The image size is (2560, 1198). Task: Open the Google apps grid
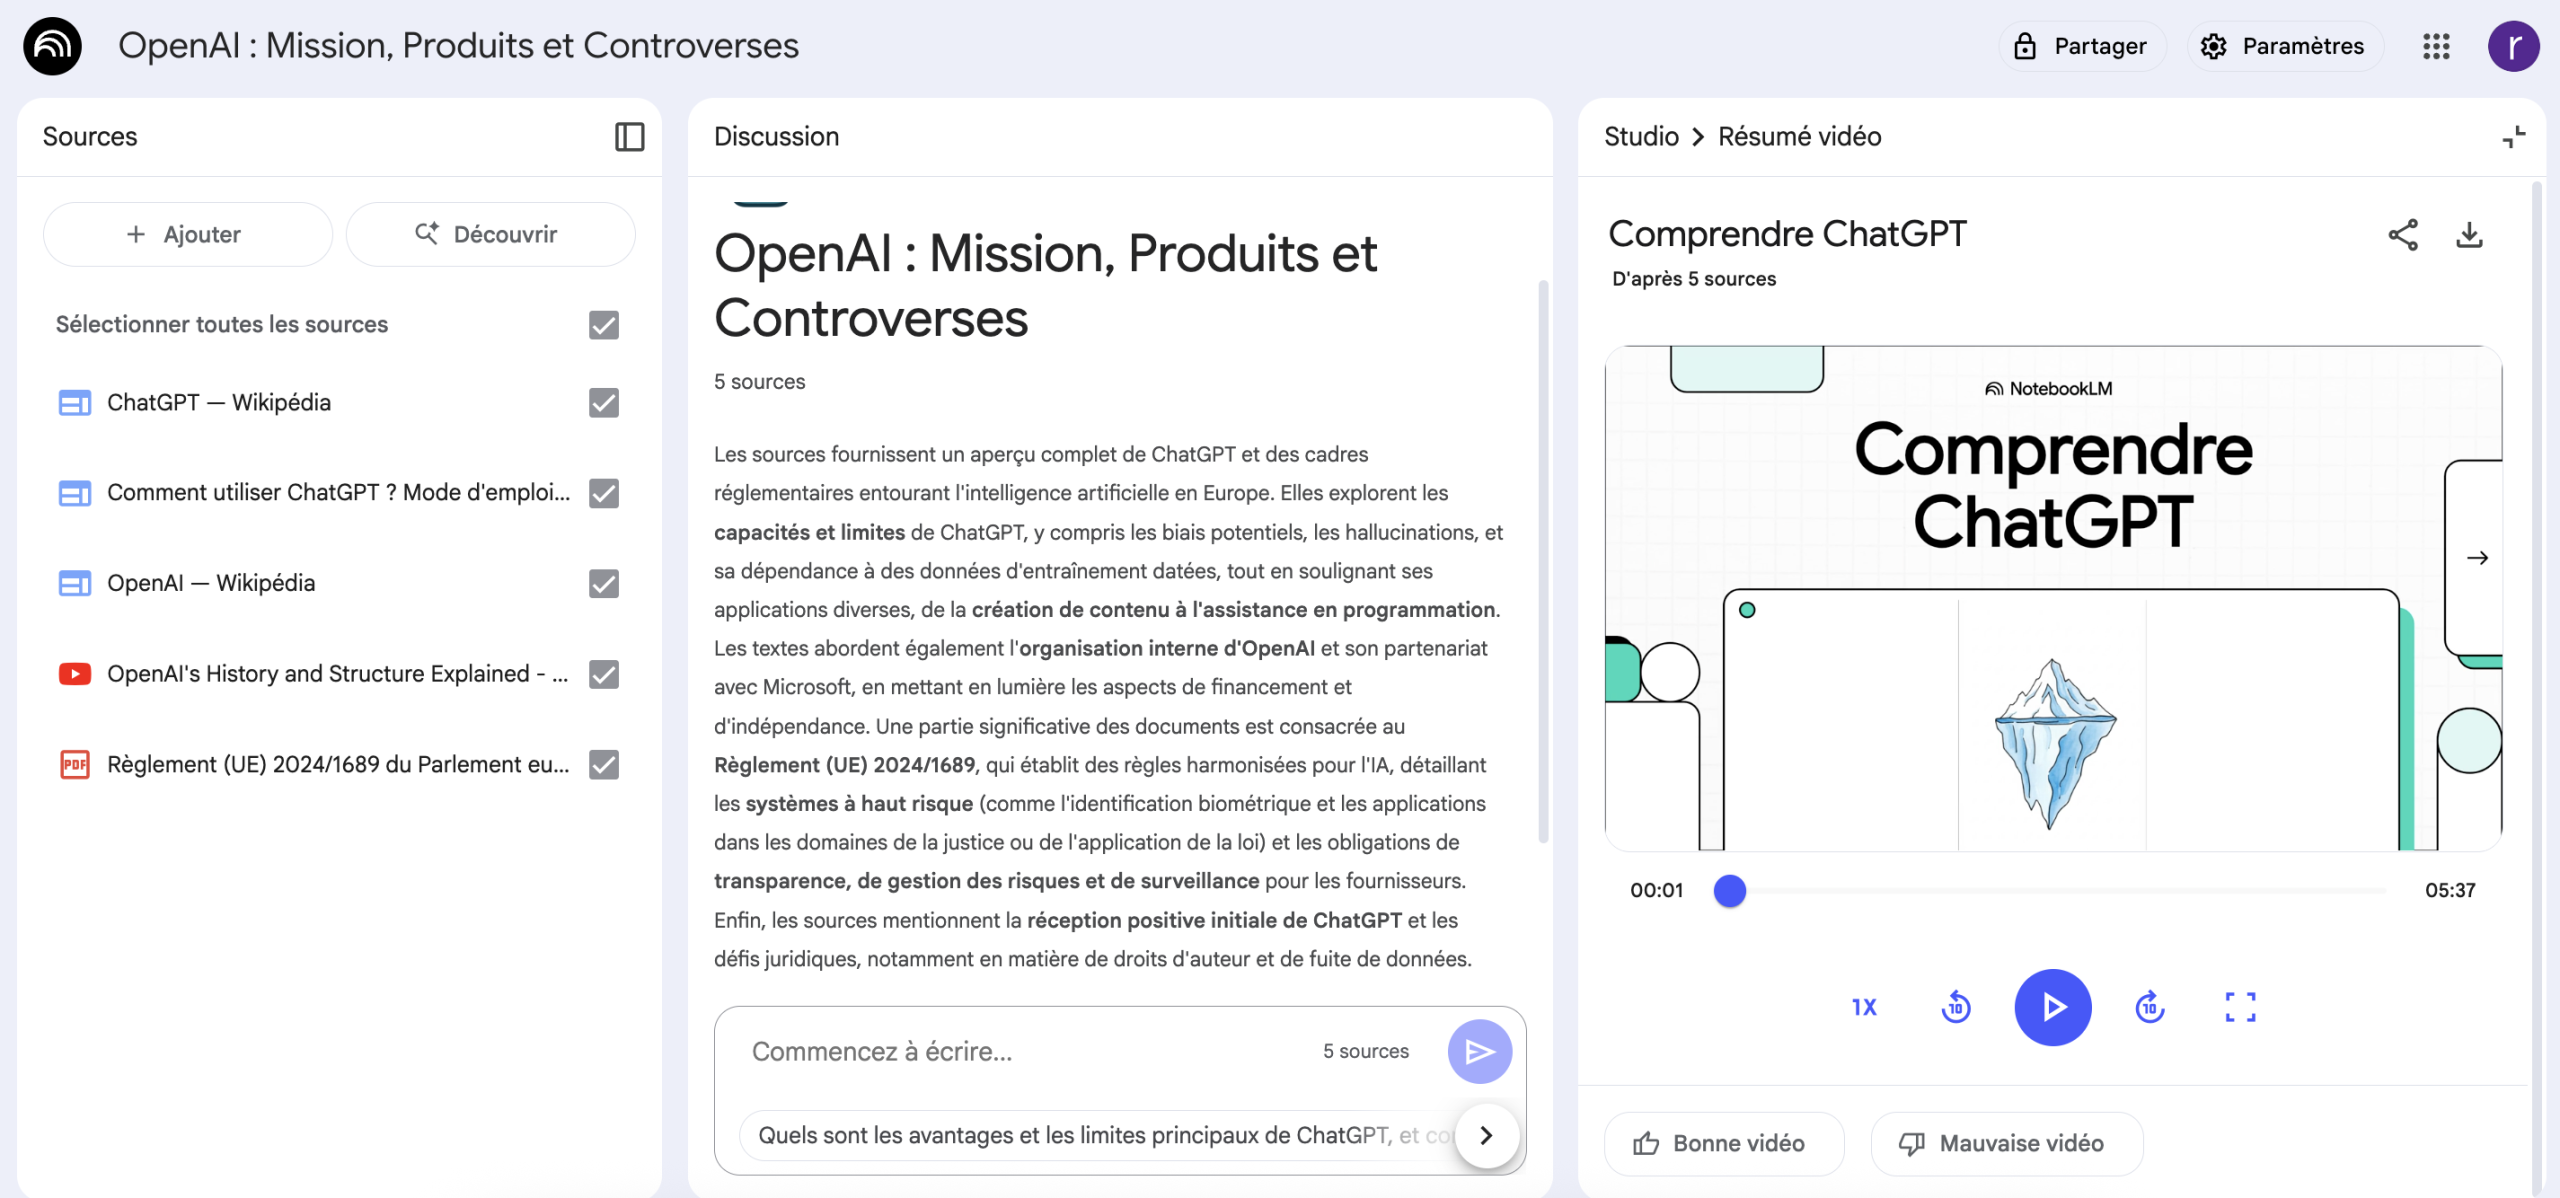pos(2436,46)
